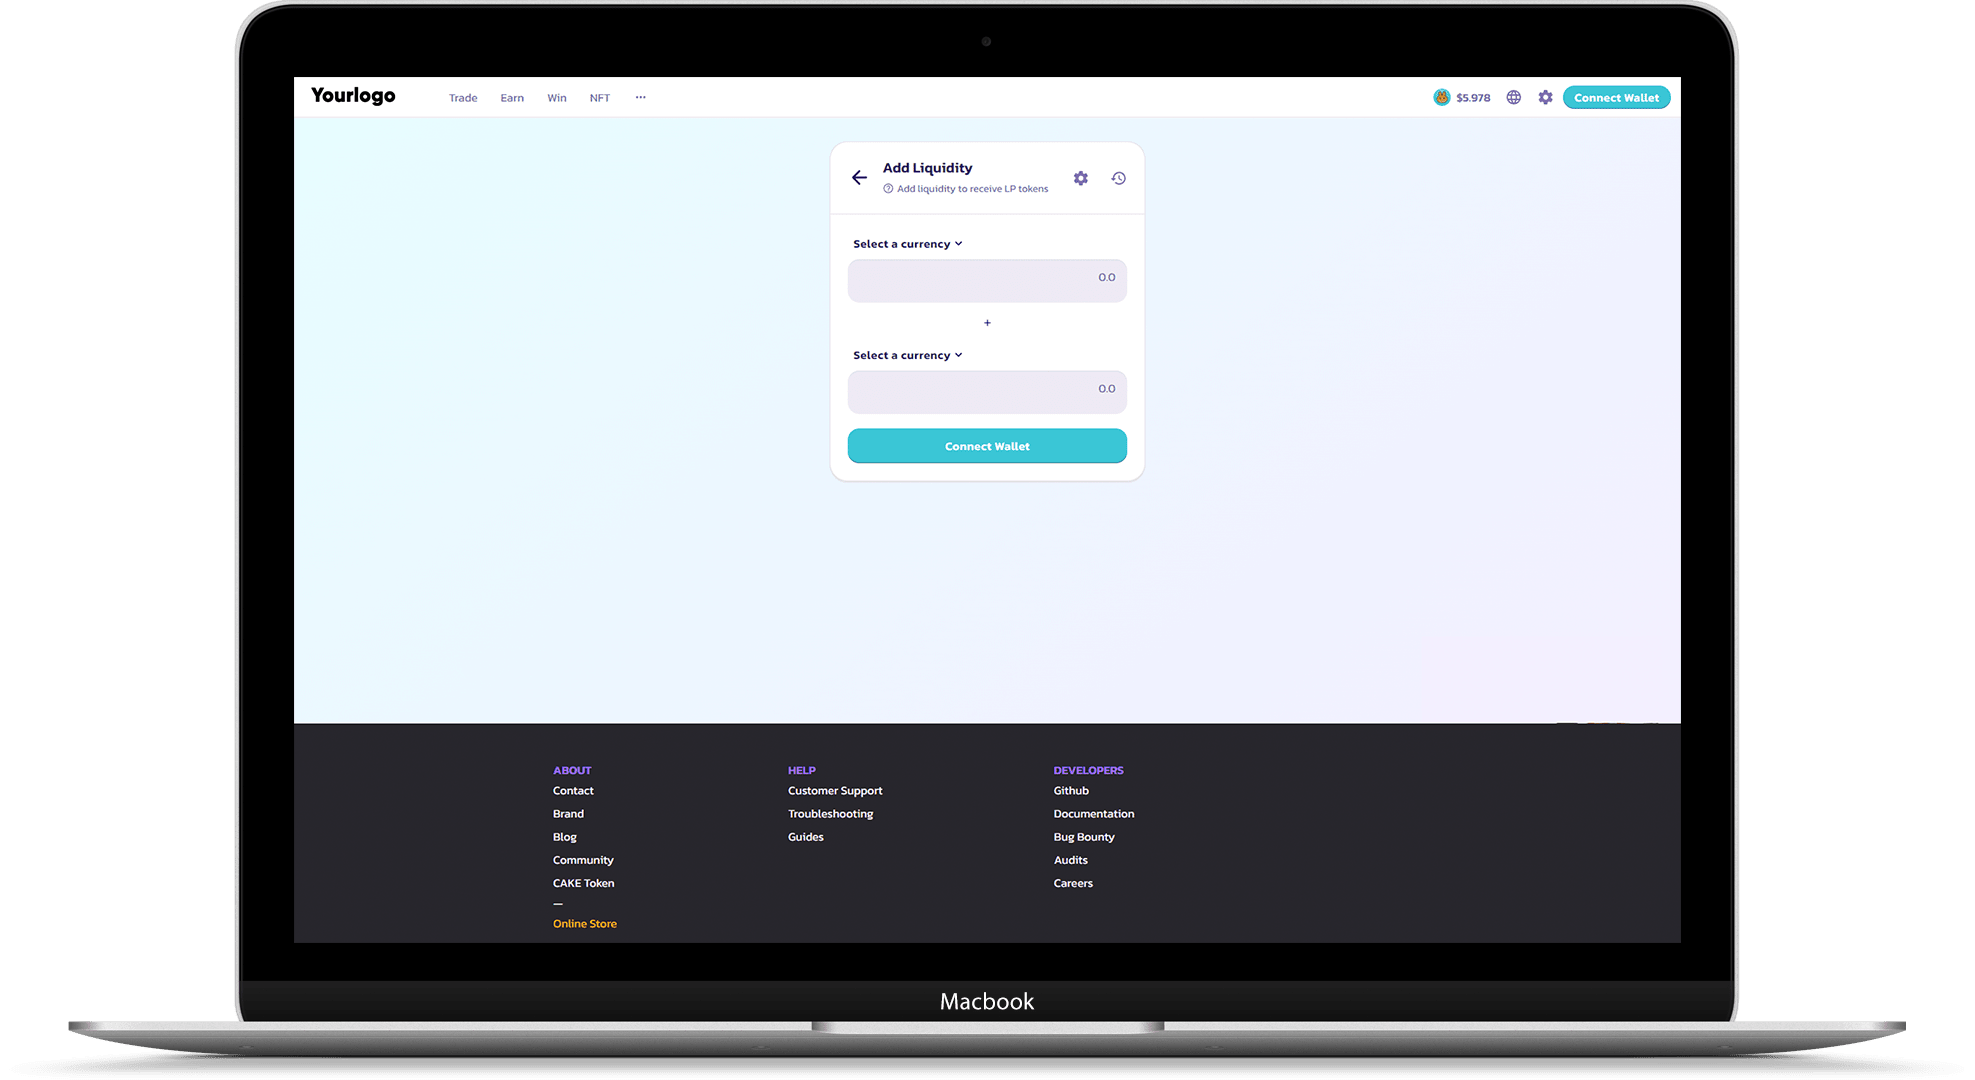The height and width of the screenshot is (1080, 1975).
Task: Click the info circle icon near LP tokens
Action: (x=887, y=188)
